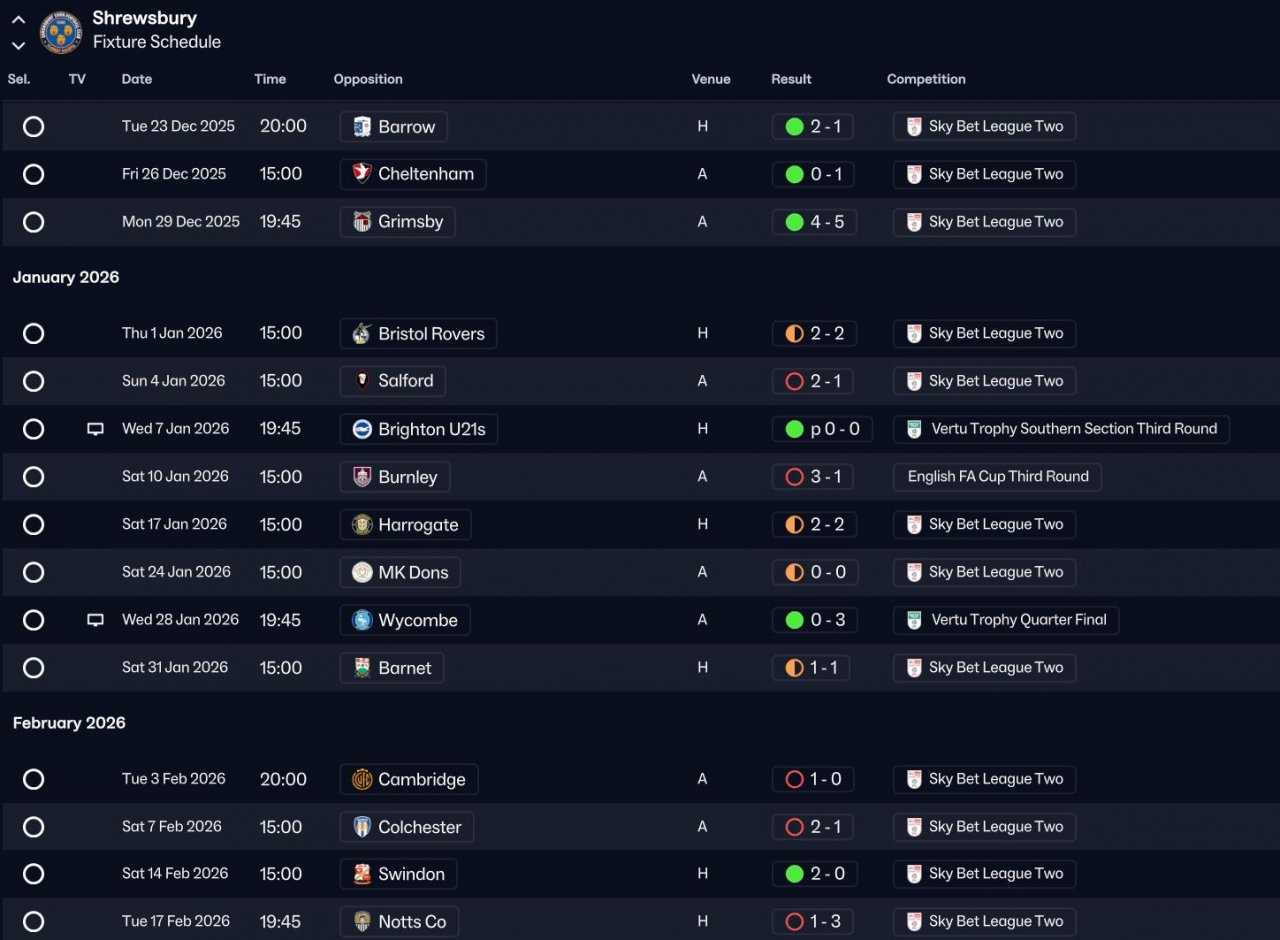Click the Barrow club badge
1280x940 pixels.
(x=362, y=127)
